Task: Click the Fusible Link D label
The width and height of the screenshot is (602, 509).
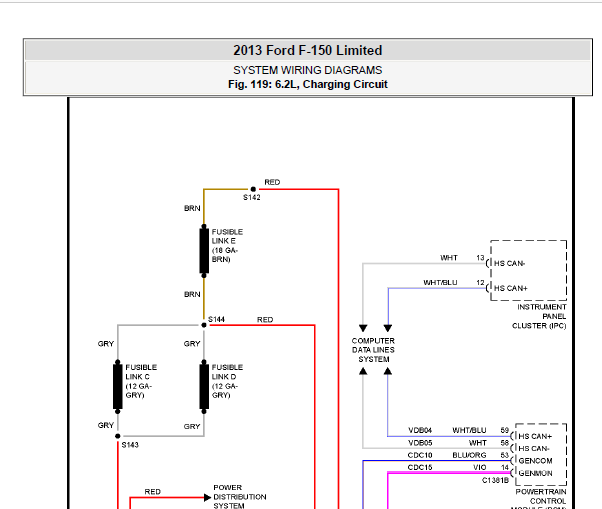Action: [x=227, y=381]
